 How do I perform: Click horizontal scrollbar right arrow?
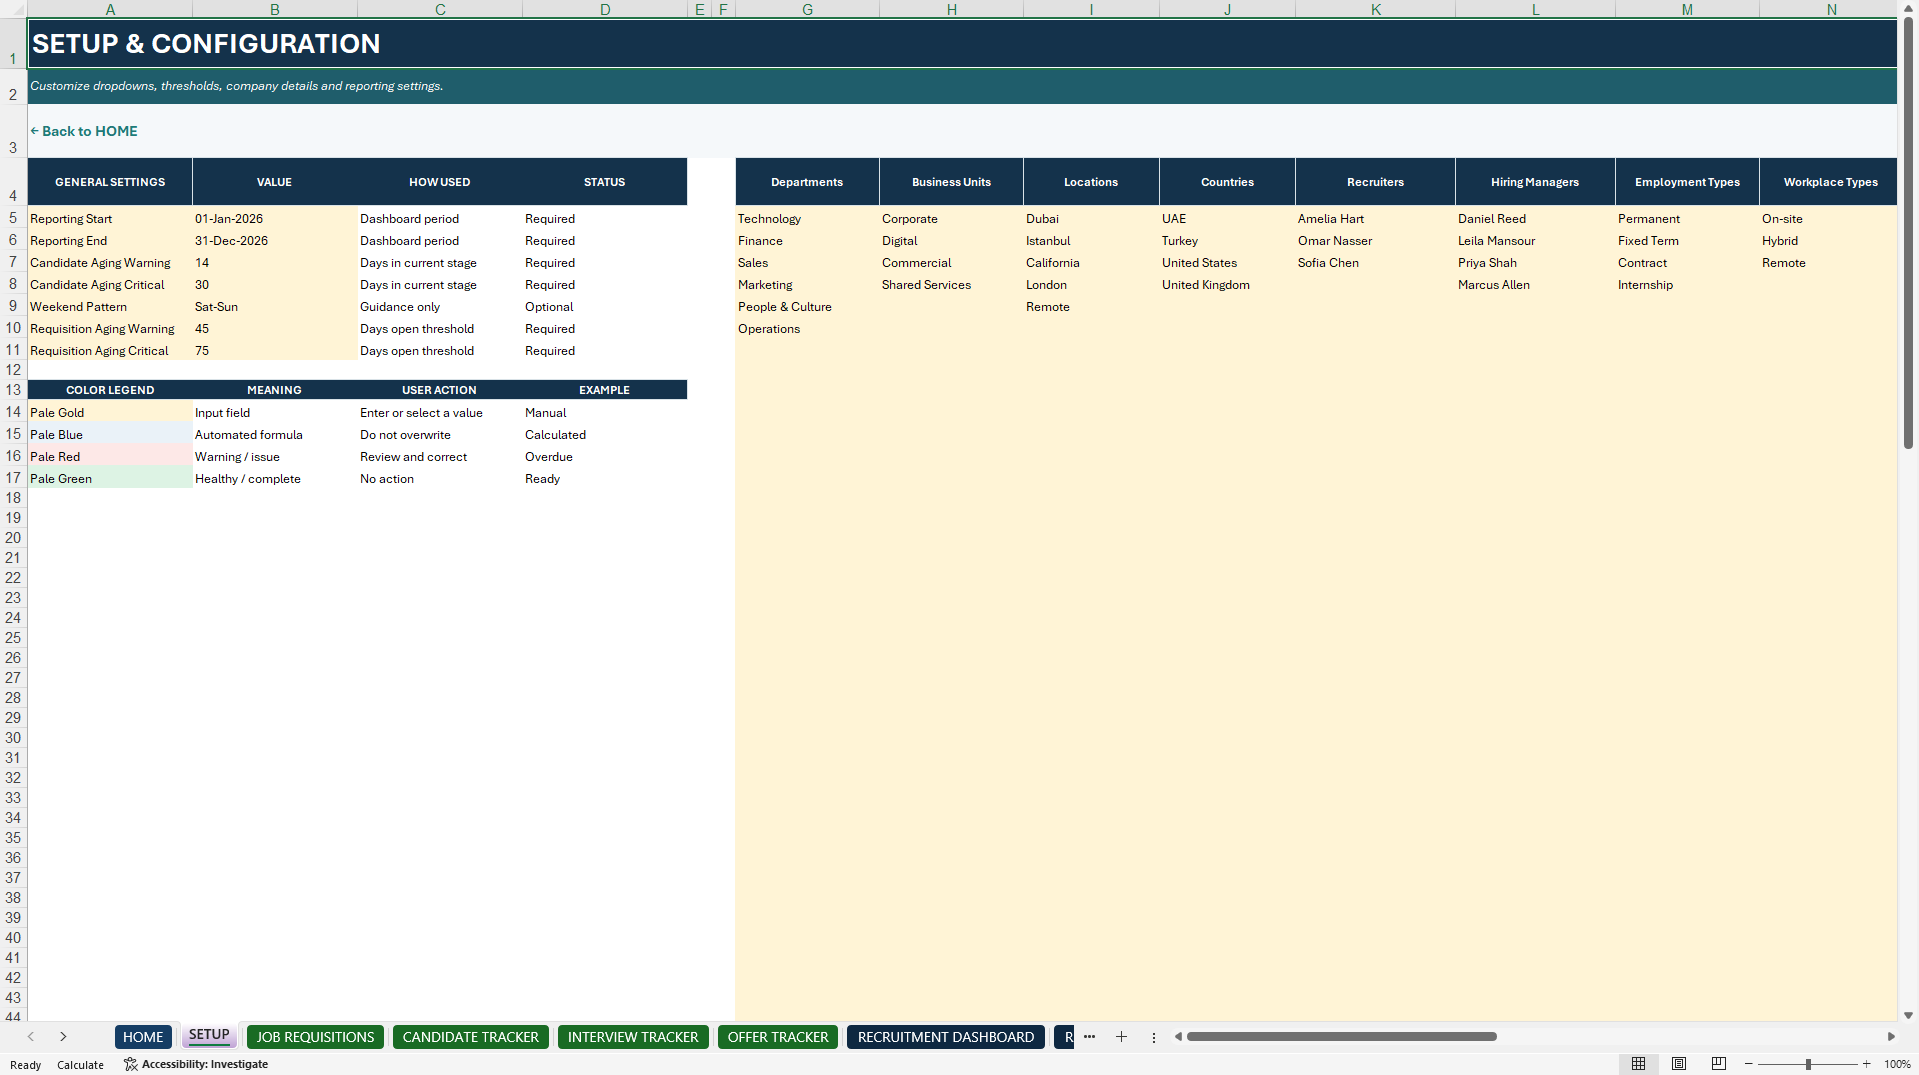point(1891,1037)
